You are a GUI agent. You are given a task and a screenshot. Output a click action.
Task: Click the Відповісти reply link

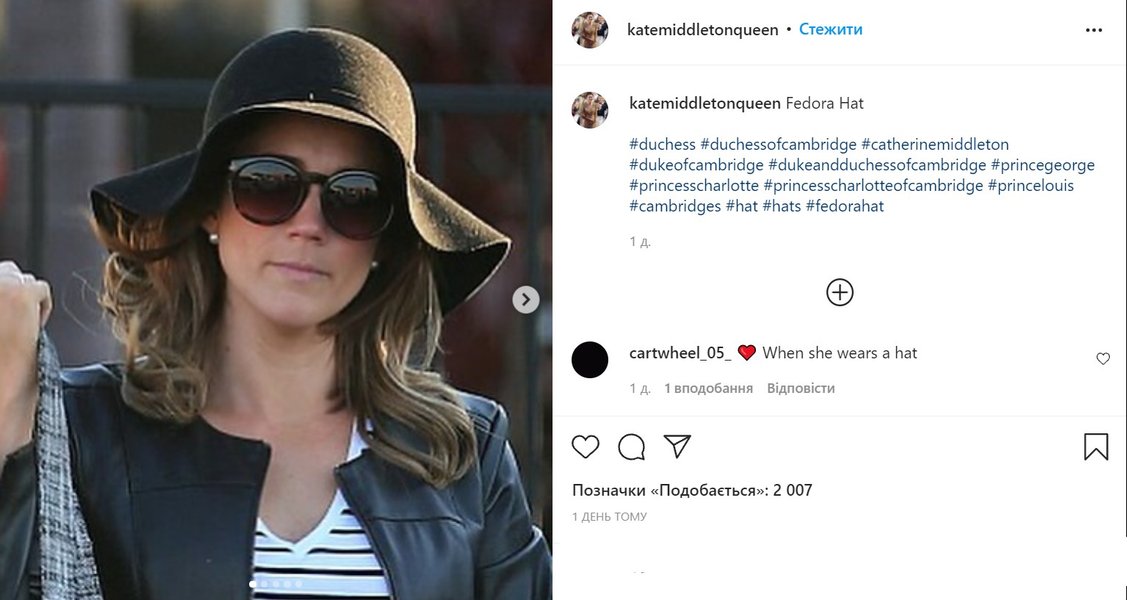coord(800,388)
